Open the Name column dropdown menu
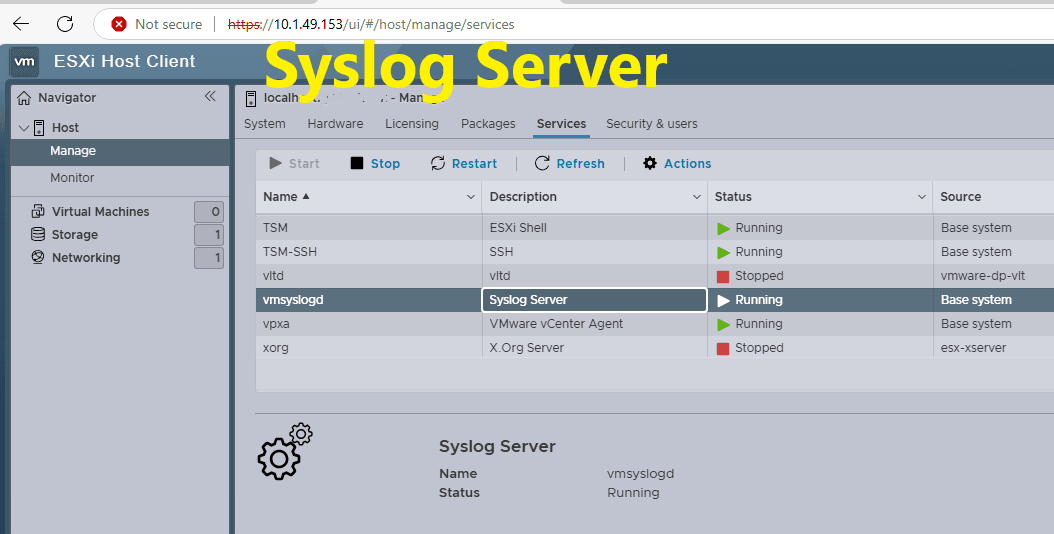1054x534 pixels. [x=471, y=197]
